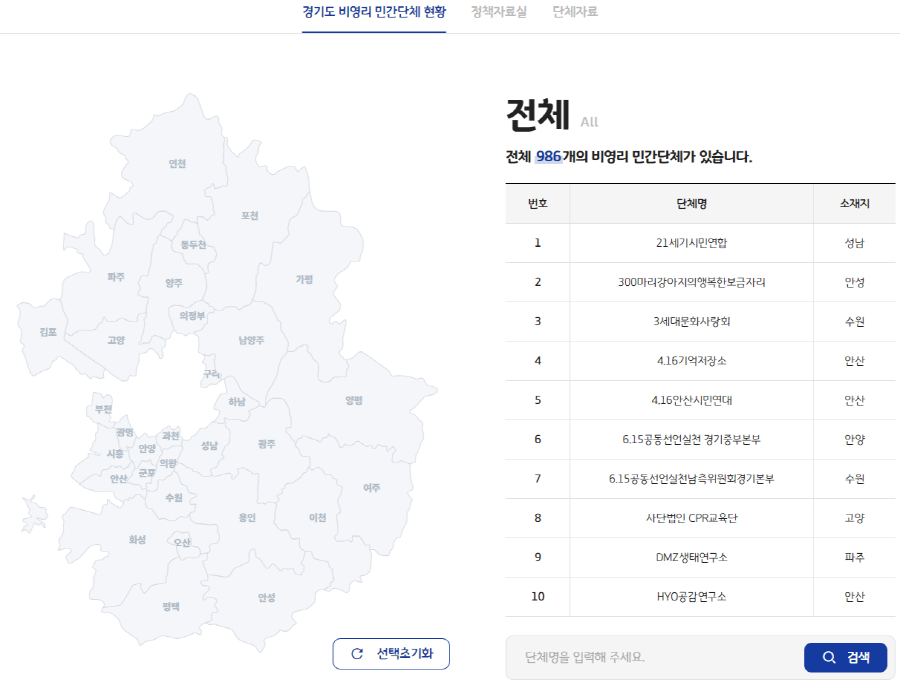Select 수원 region on the map
The image size is (900, 681).
pyautogui.click(x=174, y=497)
